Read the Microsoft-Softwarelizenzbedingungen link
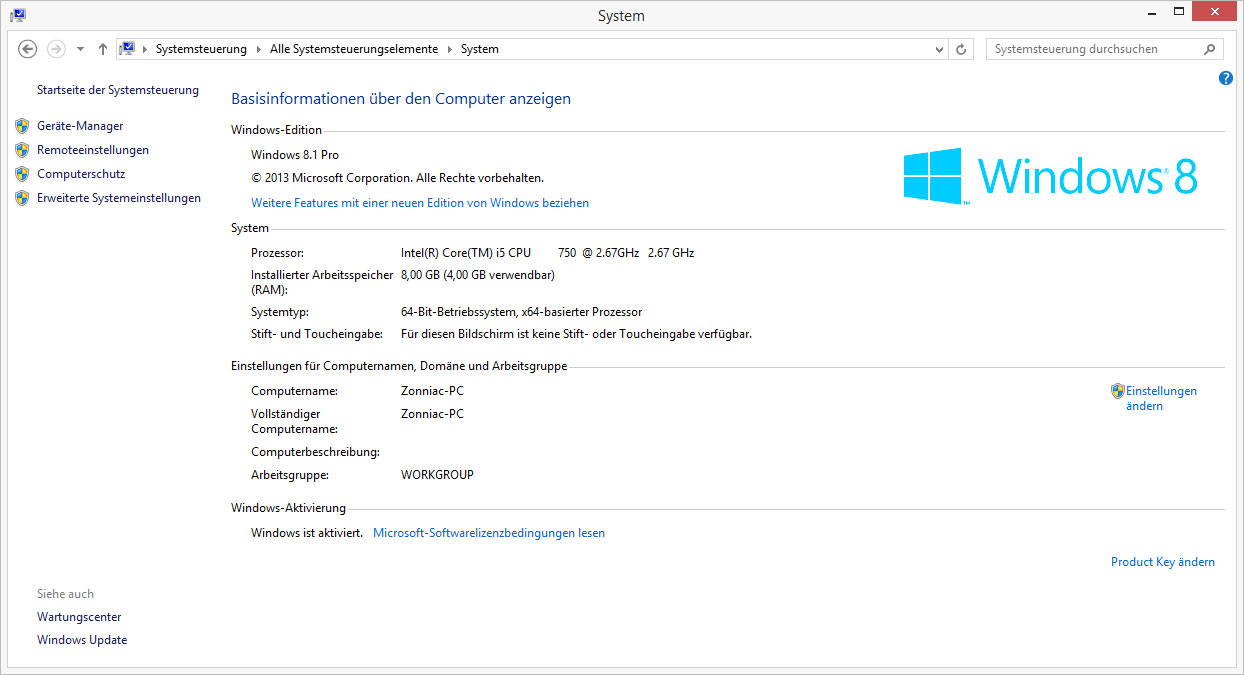Viewport: 1244px width, 675px height. click(x=489, y=533)
